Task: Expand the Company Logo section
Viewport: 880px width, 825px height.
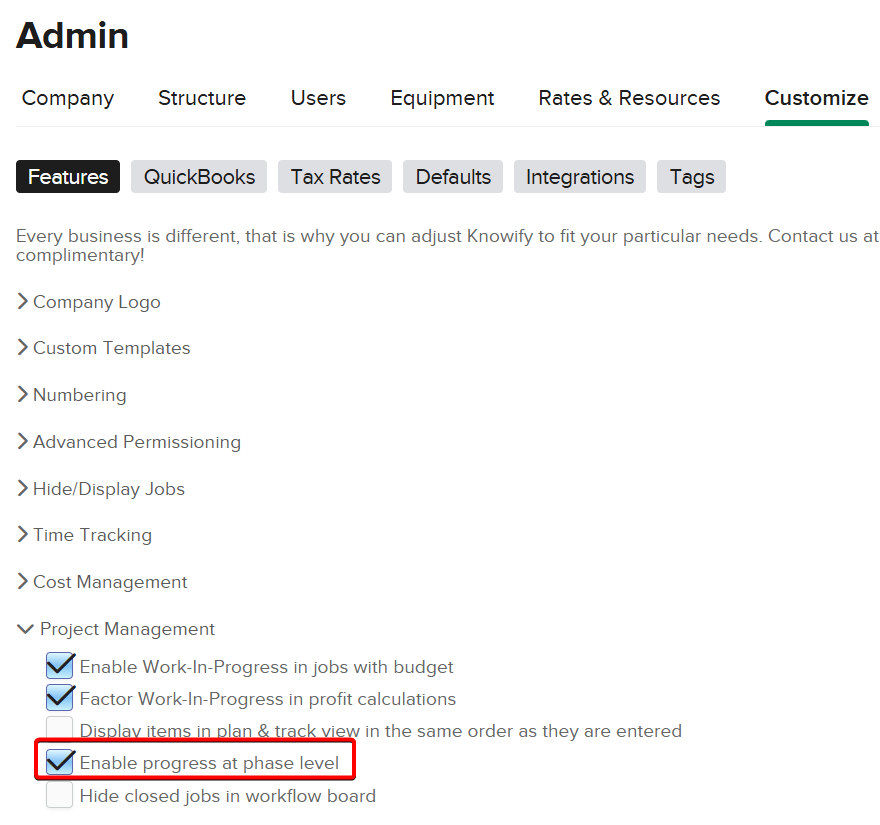Action: (x=96, y=302)
